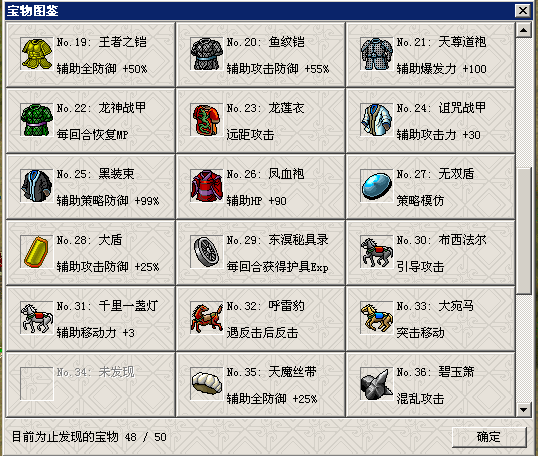The height and width of the screenshot is (456, 538).
Task: Select the undiscovered No. 34 empty slot
Action: pyautogui.click(x=91, y=385)
